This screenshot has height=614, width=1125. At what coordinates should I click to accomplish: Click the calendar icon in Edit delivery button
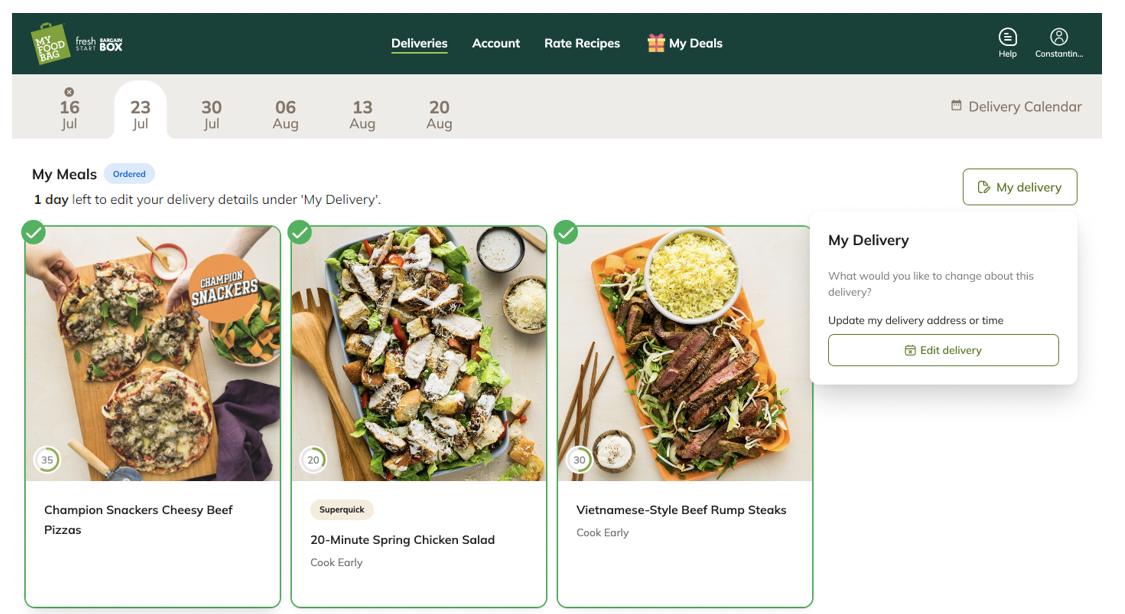coord(910,350)
